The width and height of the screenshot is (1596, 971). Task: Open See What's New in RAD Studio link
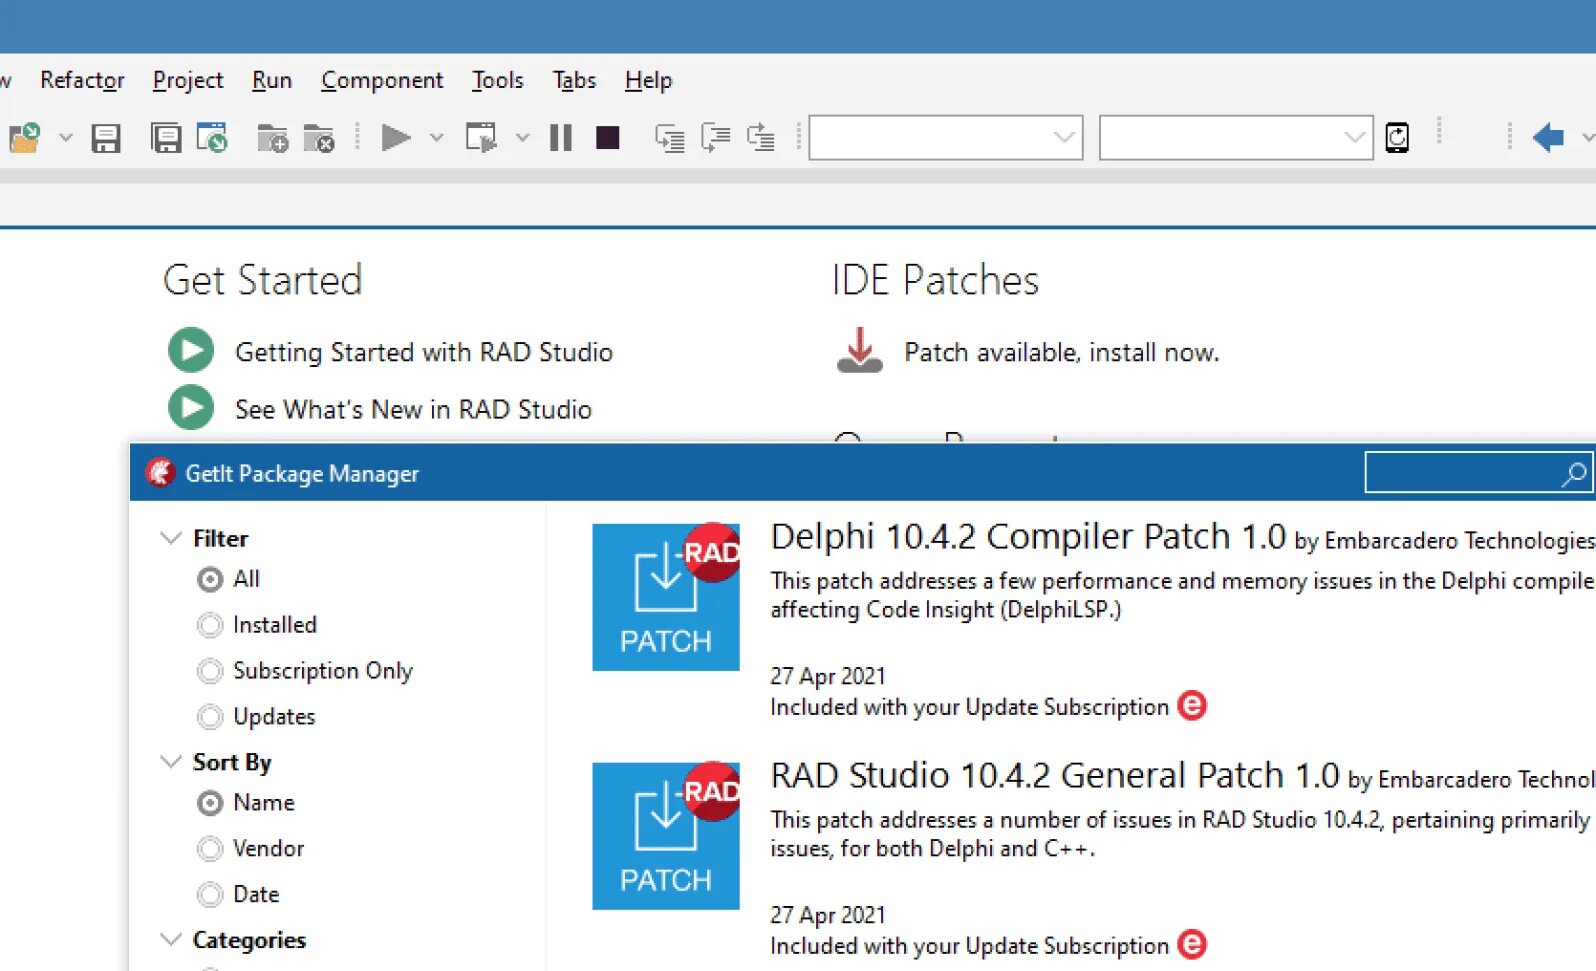[413, 409]
